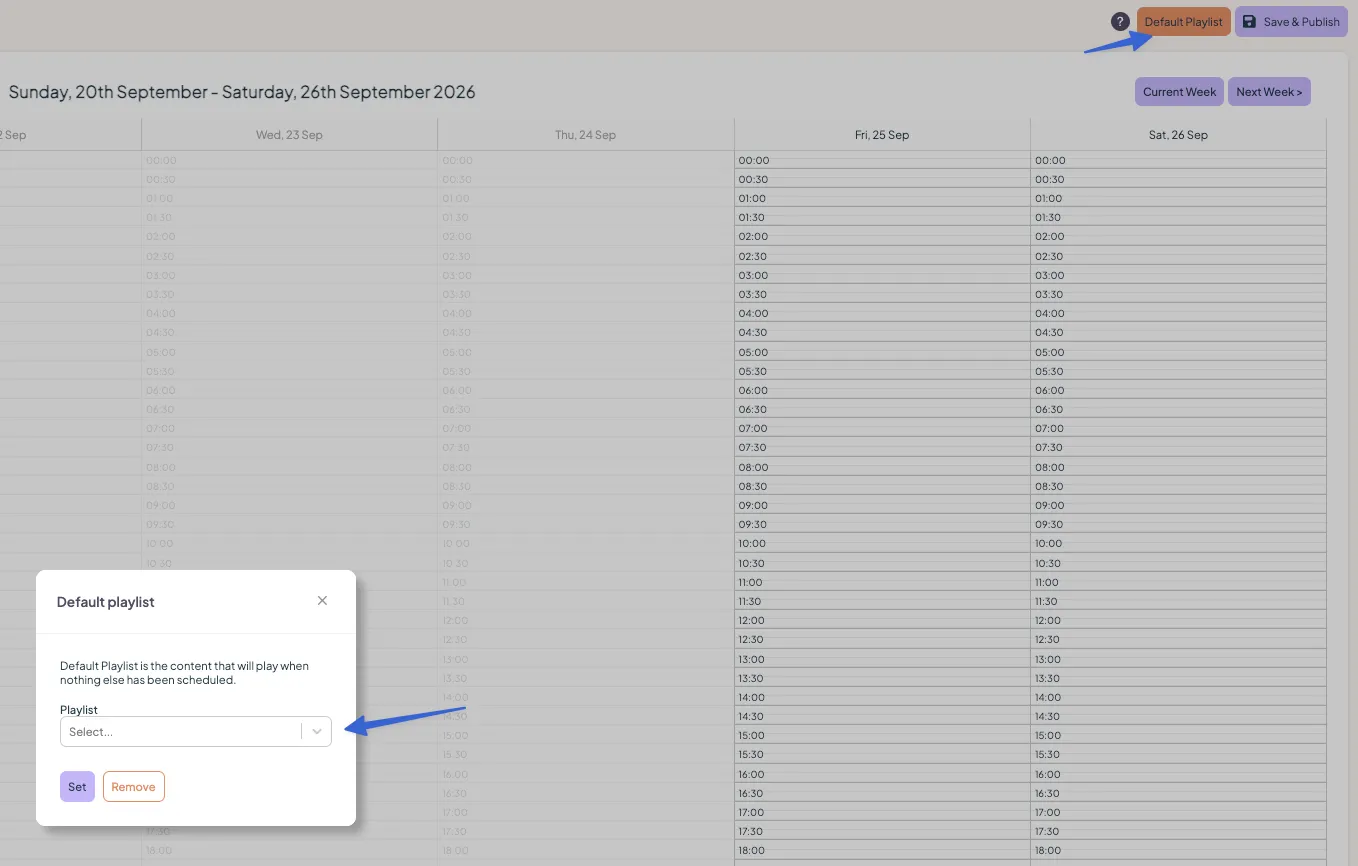Pick the 03:30 slot on Saturday
1358x866 pixels.
[1178, 295]
